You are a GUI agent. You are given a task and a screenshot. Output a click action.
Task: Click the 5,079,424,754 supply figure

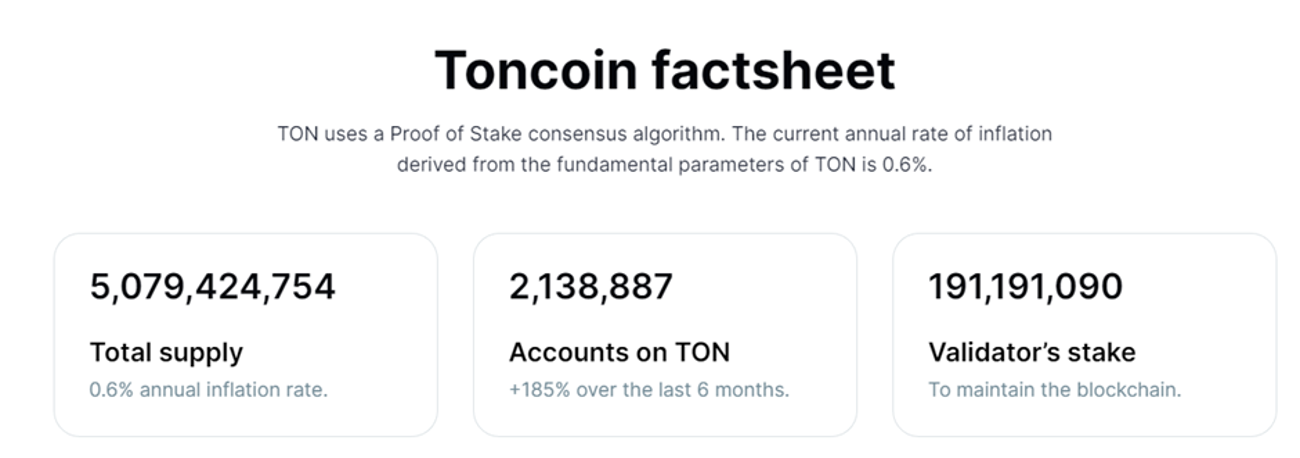(213, 288)
